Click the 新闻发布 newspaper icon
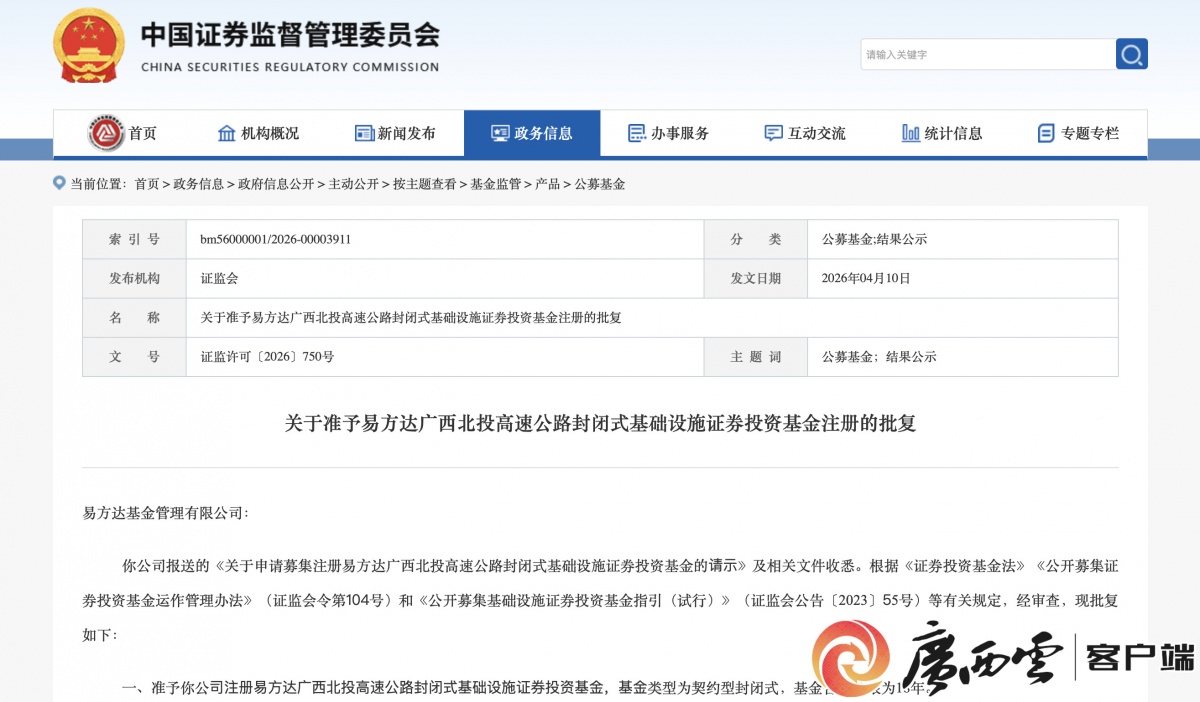 (x=364, y=133)
